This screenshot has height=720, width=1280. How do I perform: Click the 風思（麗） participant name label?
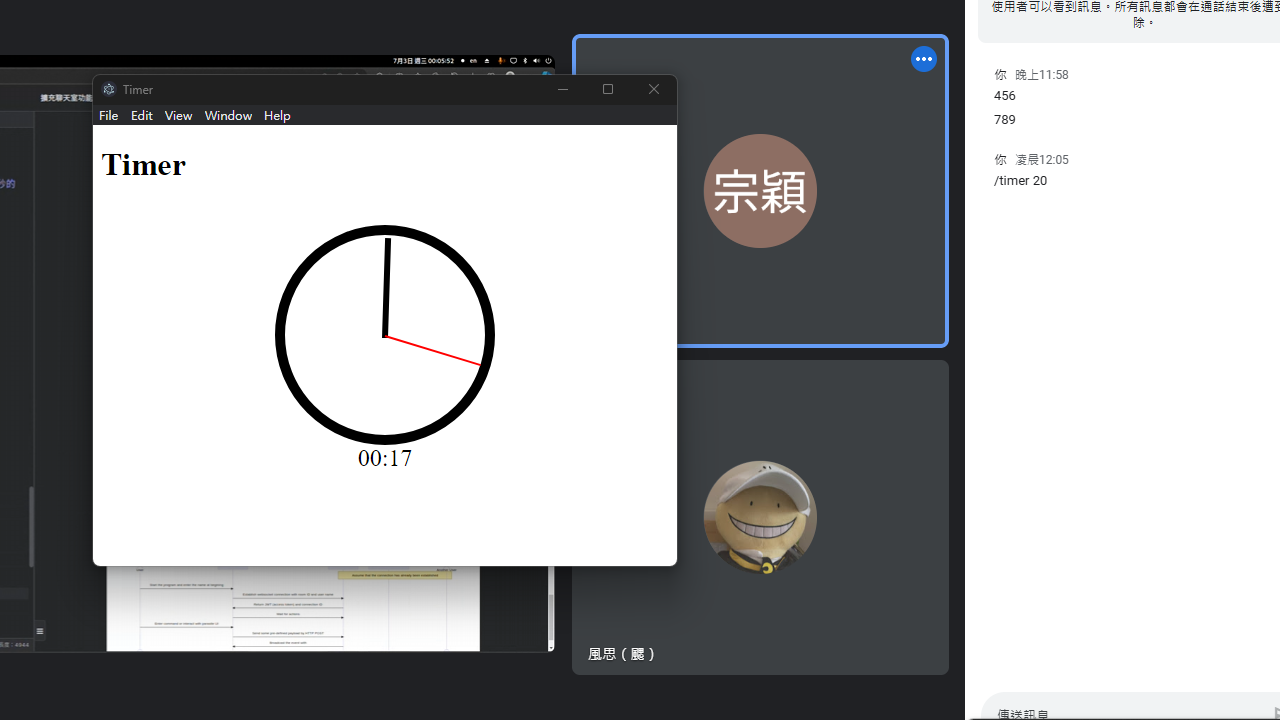622,653
